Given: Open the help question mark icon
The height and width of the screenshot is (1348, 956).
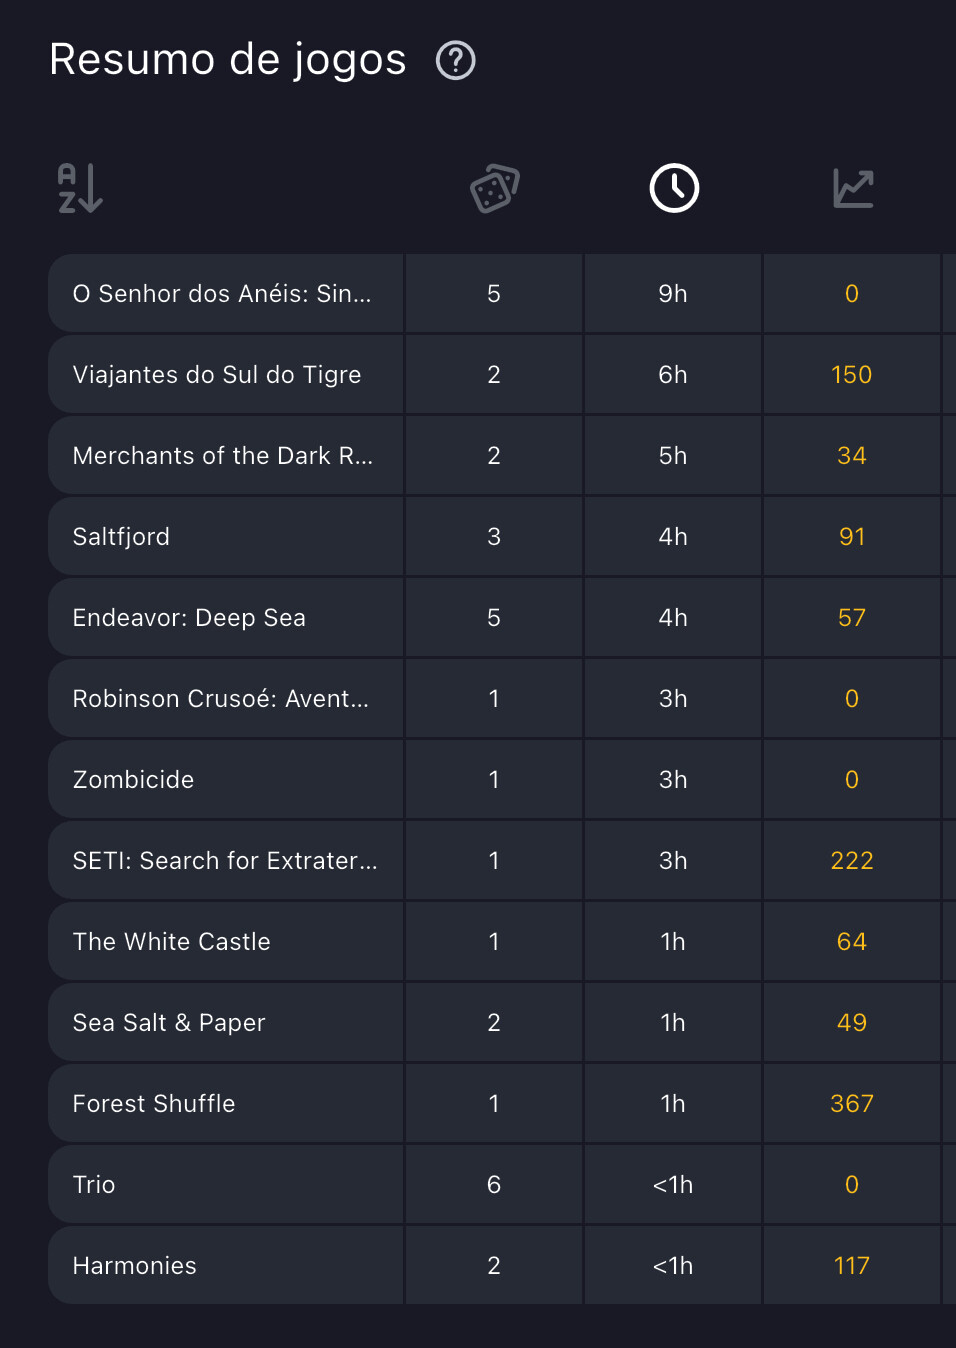Looking at the screenshot, I should tap(456, 61).
